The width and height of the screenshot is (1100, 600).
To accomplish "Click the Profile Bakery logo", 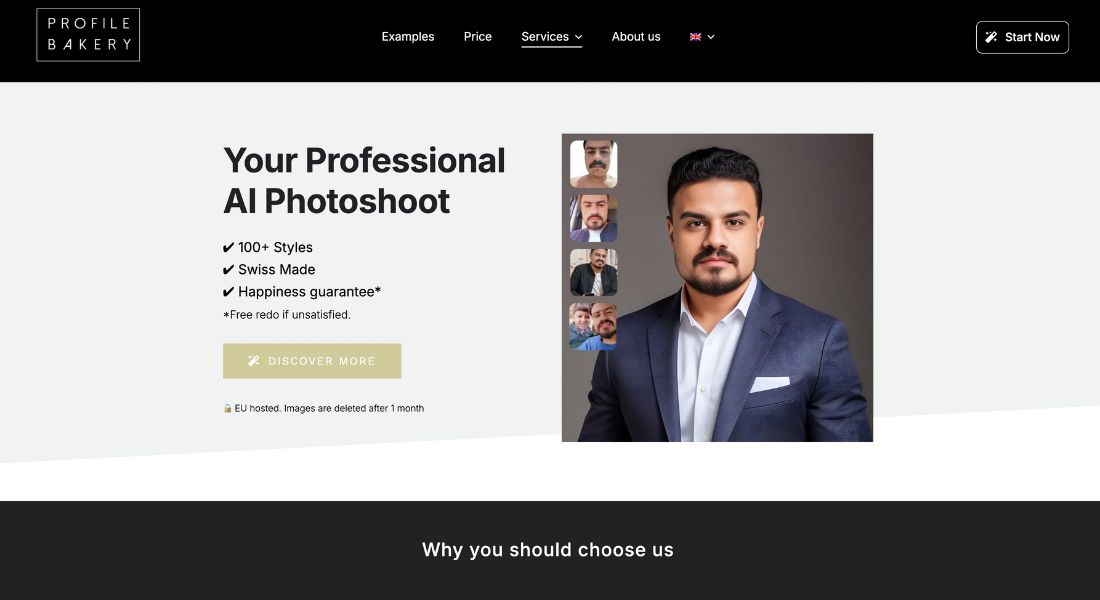I will 88,35.
